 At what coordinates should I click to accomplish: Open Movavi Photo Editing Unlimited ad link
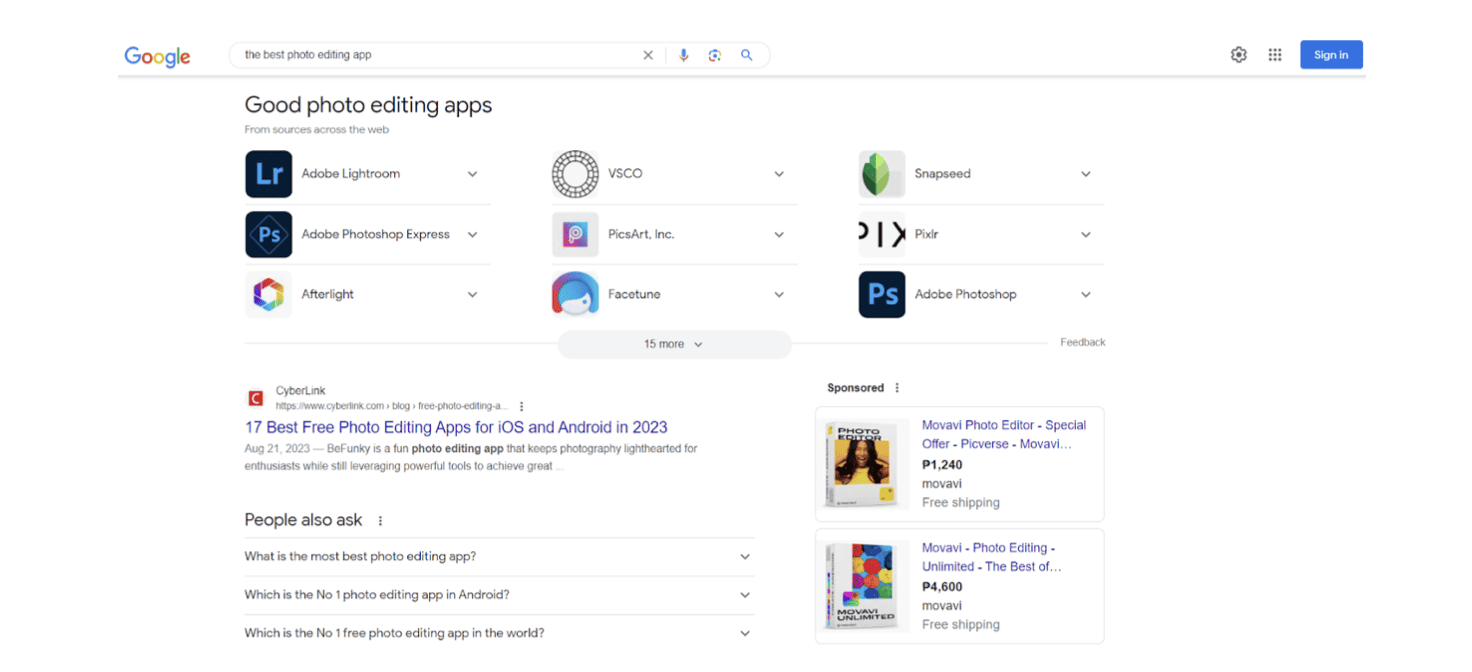(992, 557)
